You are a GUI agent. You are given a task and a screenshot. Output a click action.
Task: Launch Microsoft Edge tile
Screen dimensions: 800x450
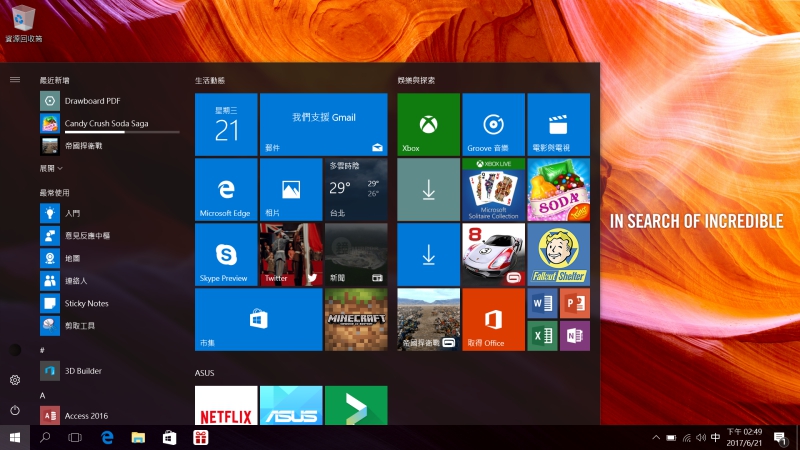(x=226, y=189)
